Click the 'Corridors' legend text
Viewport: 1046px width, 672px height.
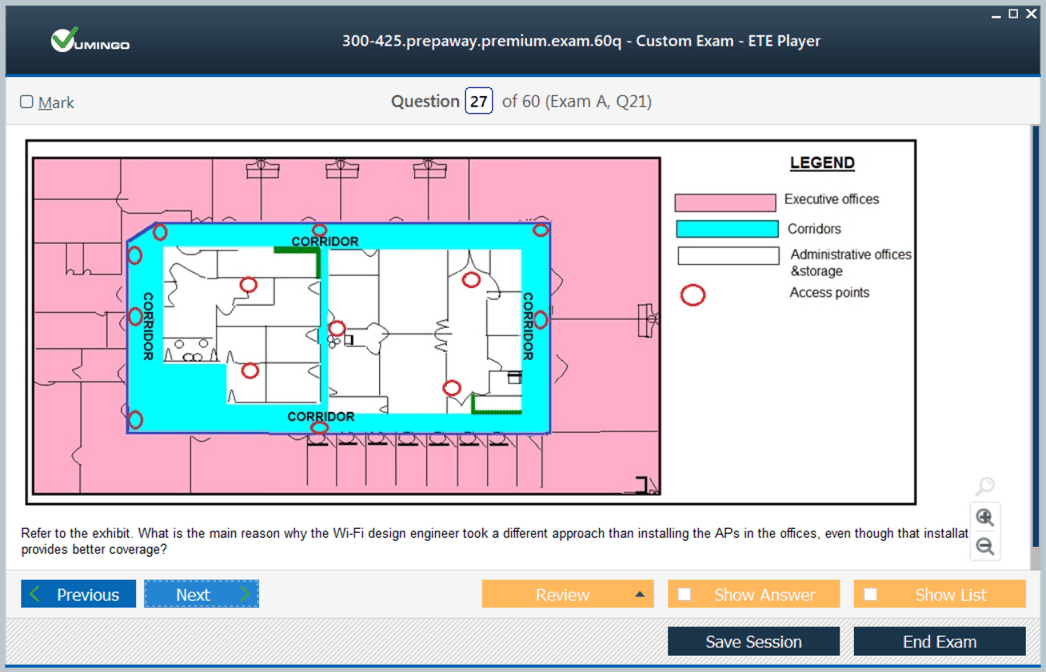(814, 229)
